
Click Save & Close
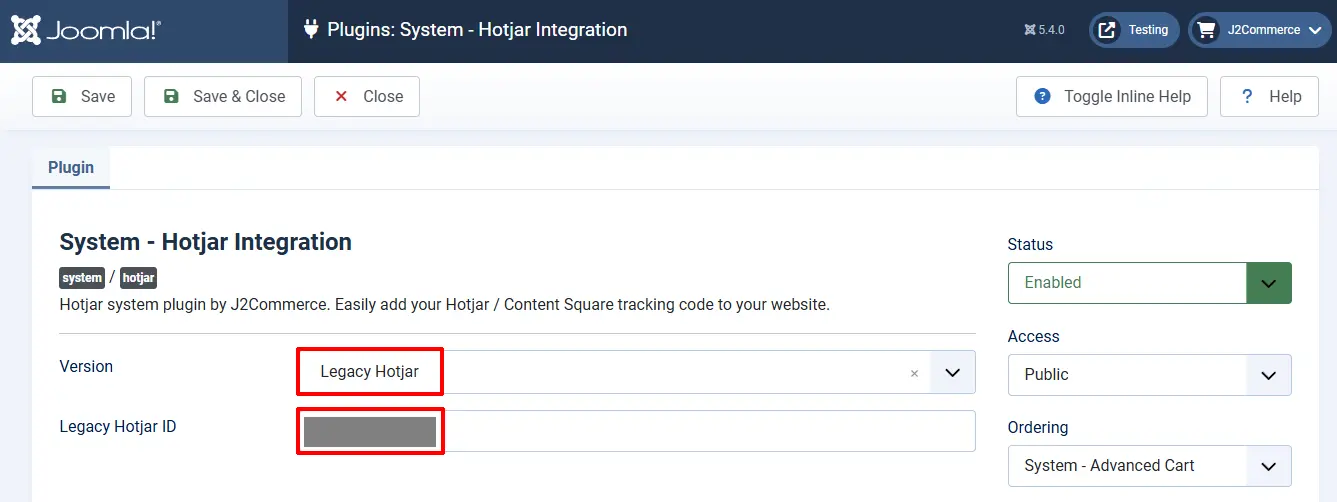click(223, 96)
